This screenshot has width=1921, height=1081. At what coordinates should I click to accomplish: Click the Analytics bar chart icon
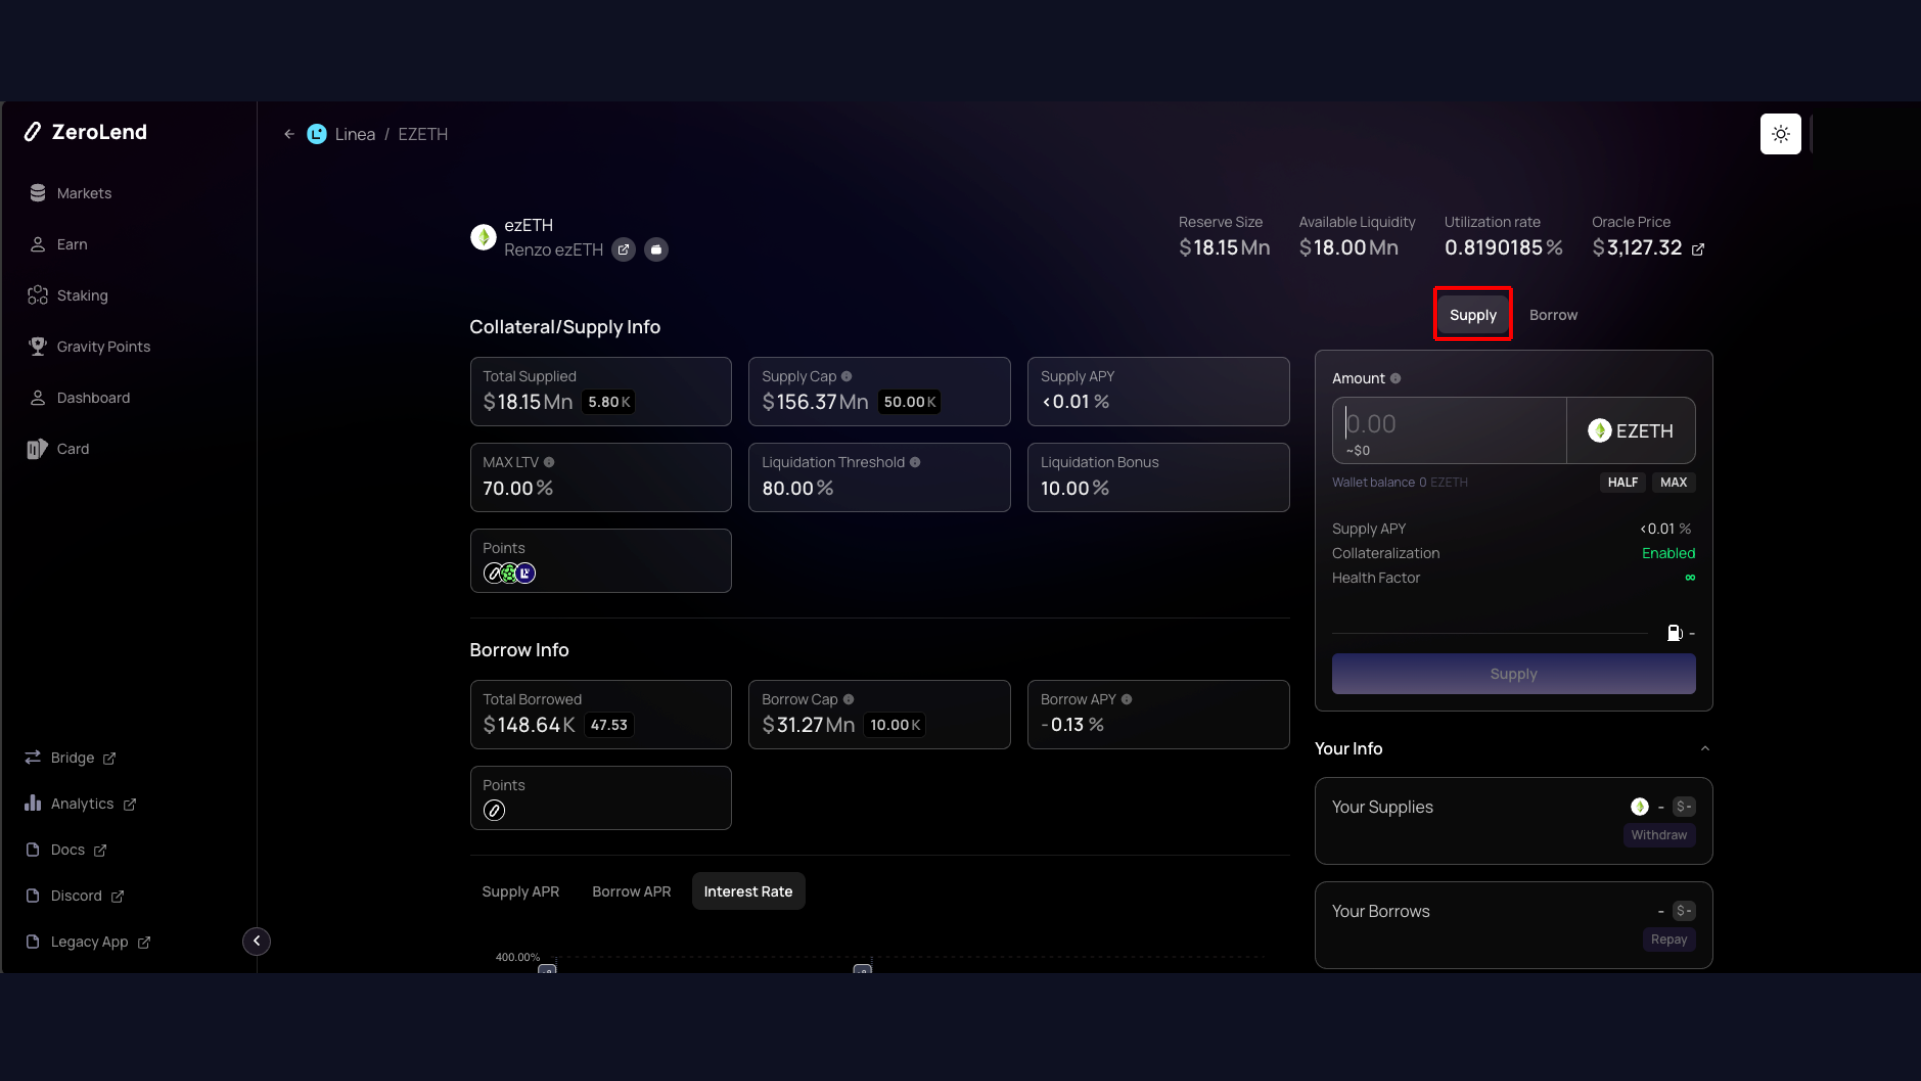[33, 803]
